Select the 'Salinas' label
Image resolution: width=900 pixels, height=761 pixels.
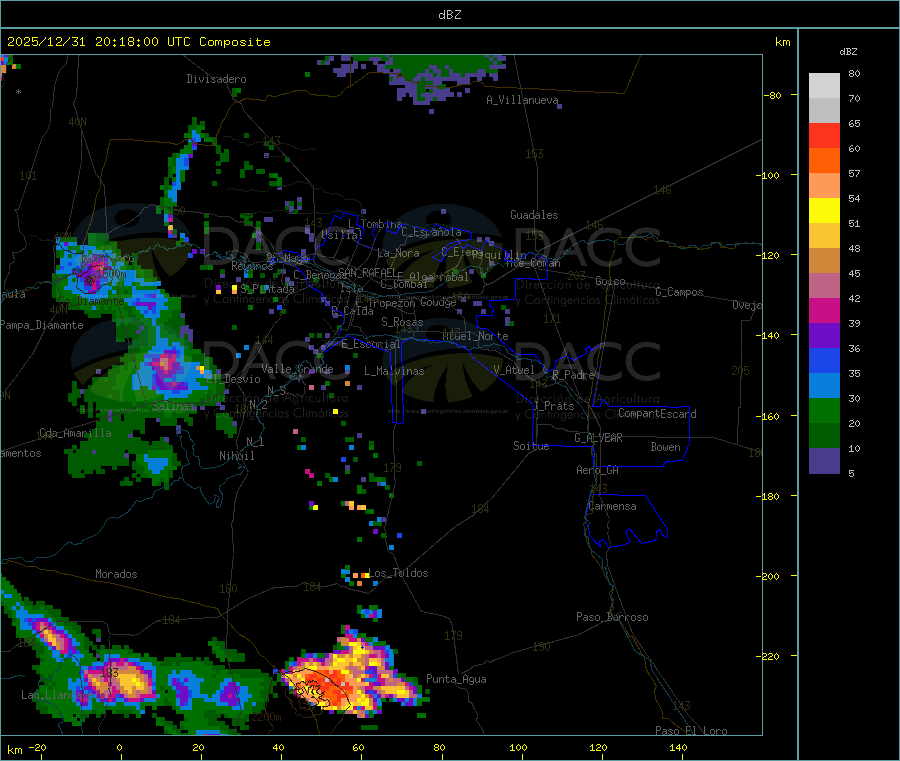click(x=173, y=406)
